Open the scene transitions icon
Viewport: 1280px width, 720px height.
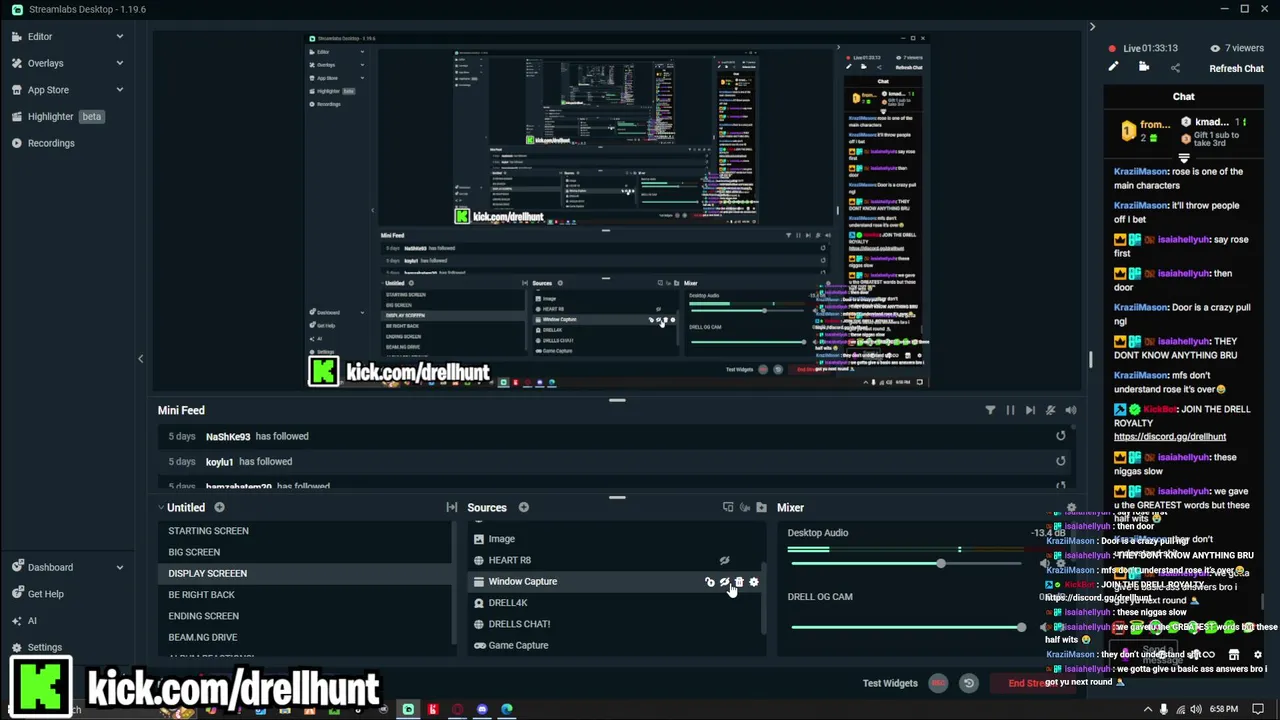coord(451,508)
